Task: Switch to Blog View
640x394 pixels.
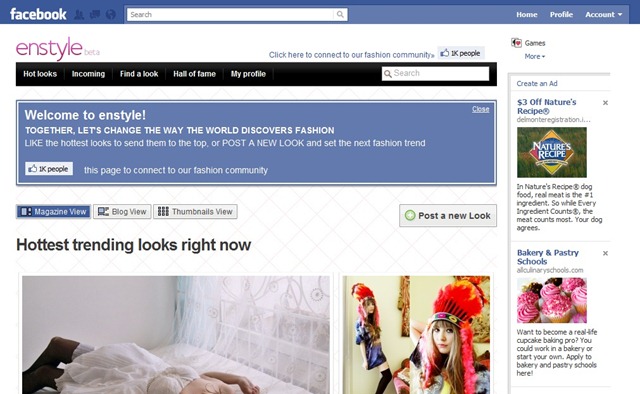Action: (x=122, y=211)
